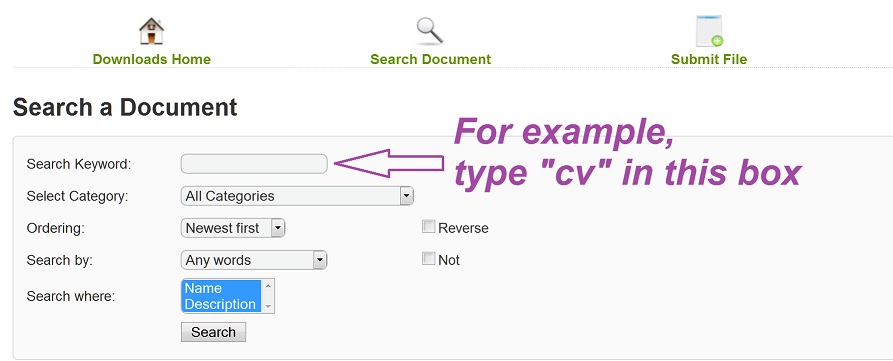
Task: Click the Downloads Home house icon
Action: click(x=151, y=31)
